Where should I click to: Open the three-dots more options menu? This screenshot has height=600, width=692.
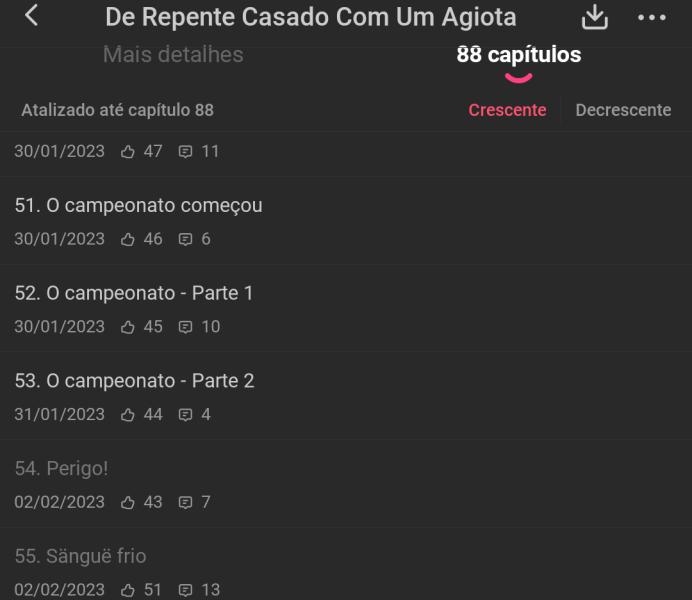pyautogui.click(x=651, y=18)
